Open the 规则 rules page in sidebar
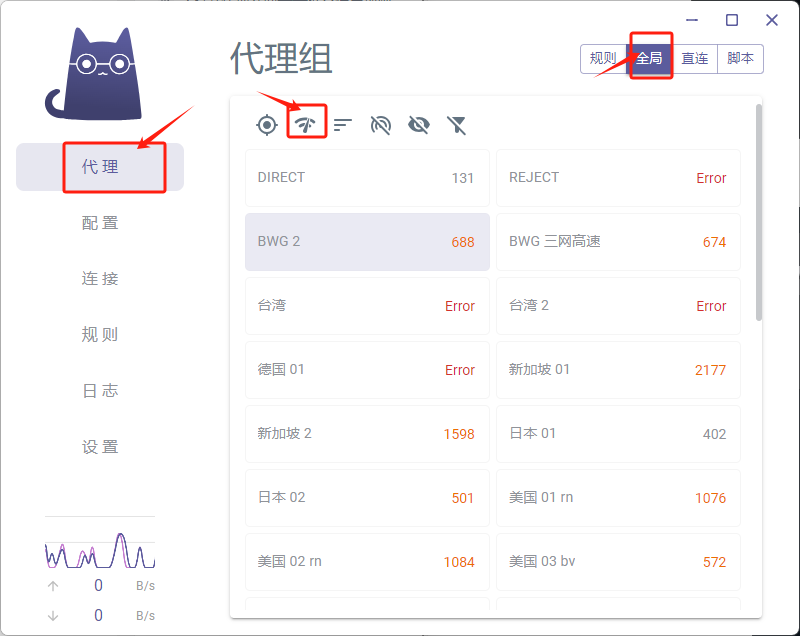800x636 pixels. point(100,335)
